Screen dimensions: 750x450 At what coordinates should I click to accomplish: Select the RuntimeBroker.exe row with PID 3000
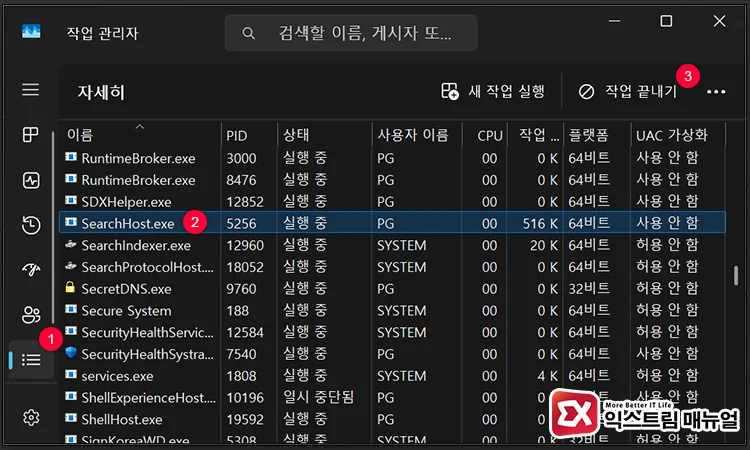(392, 158)
